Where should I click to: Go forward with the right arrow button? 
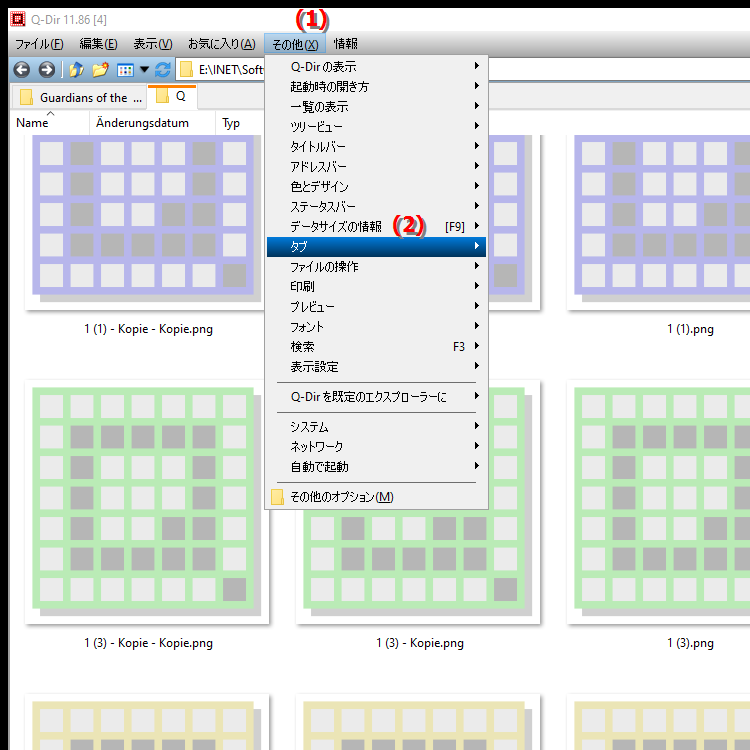[x=46, y=70]
